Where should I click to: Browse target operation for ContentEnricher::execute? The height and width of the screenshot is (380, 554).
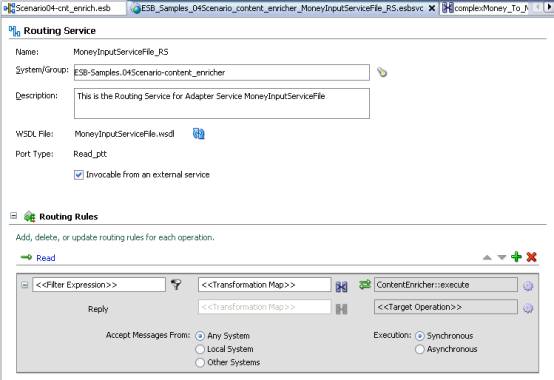(x=528, y=286)
